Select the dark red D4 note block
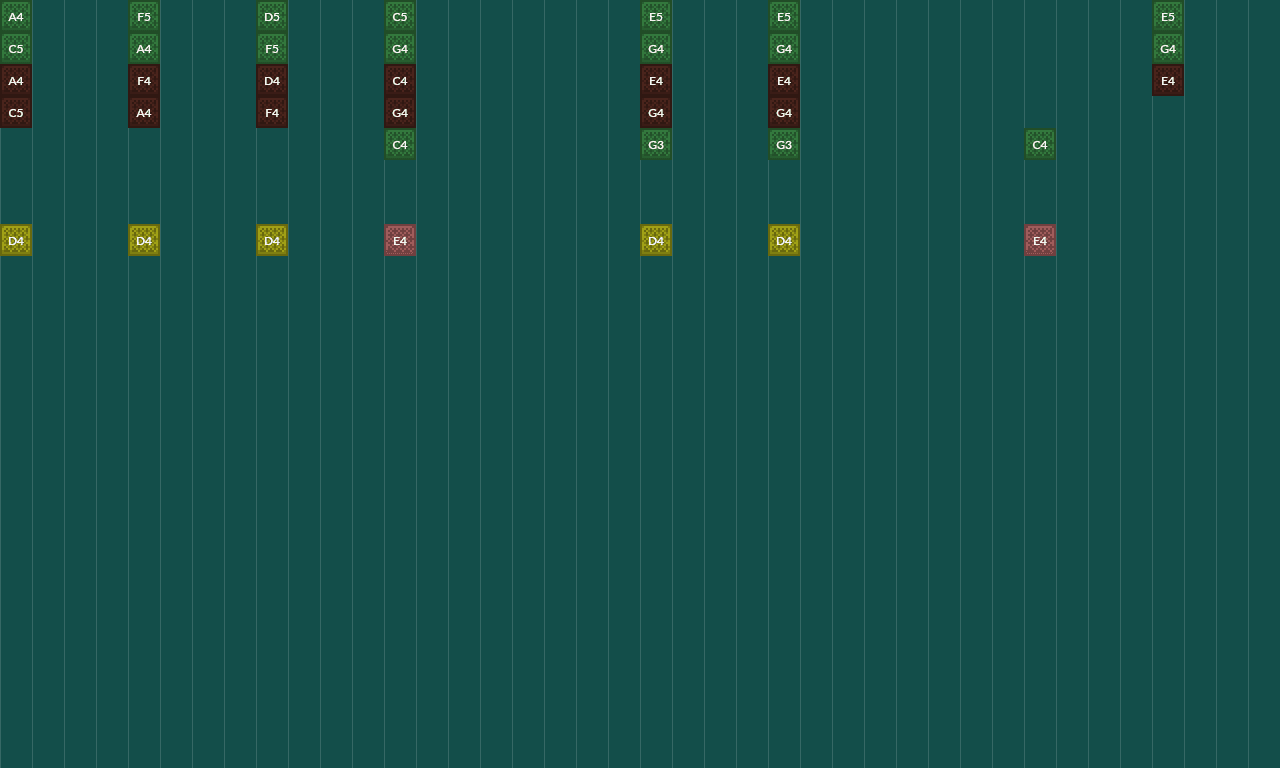The height and width of the screenshot is (768, 1280). pyautogui.click(x=272, y=80)
